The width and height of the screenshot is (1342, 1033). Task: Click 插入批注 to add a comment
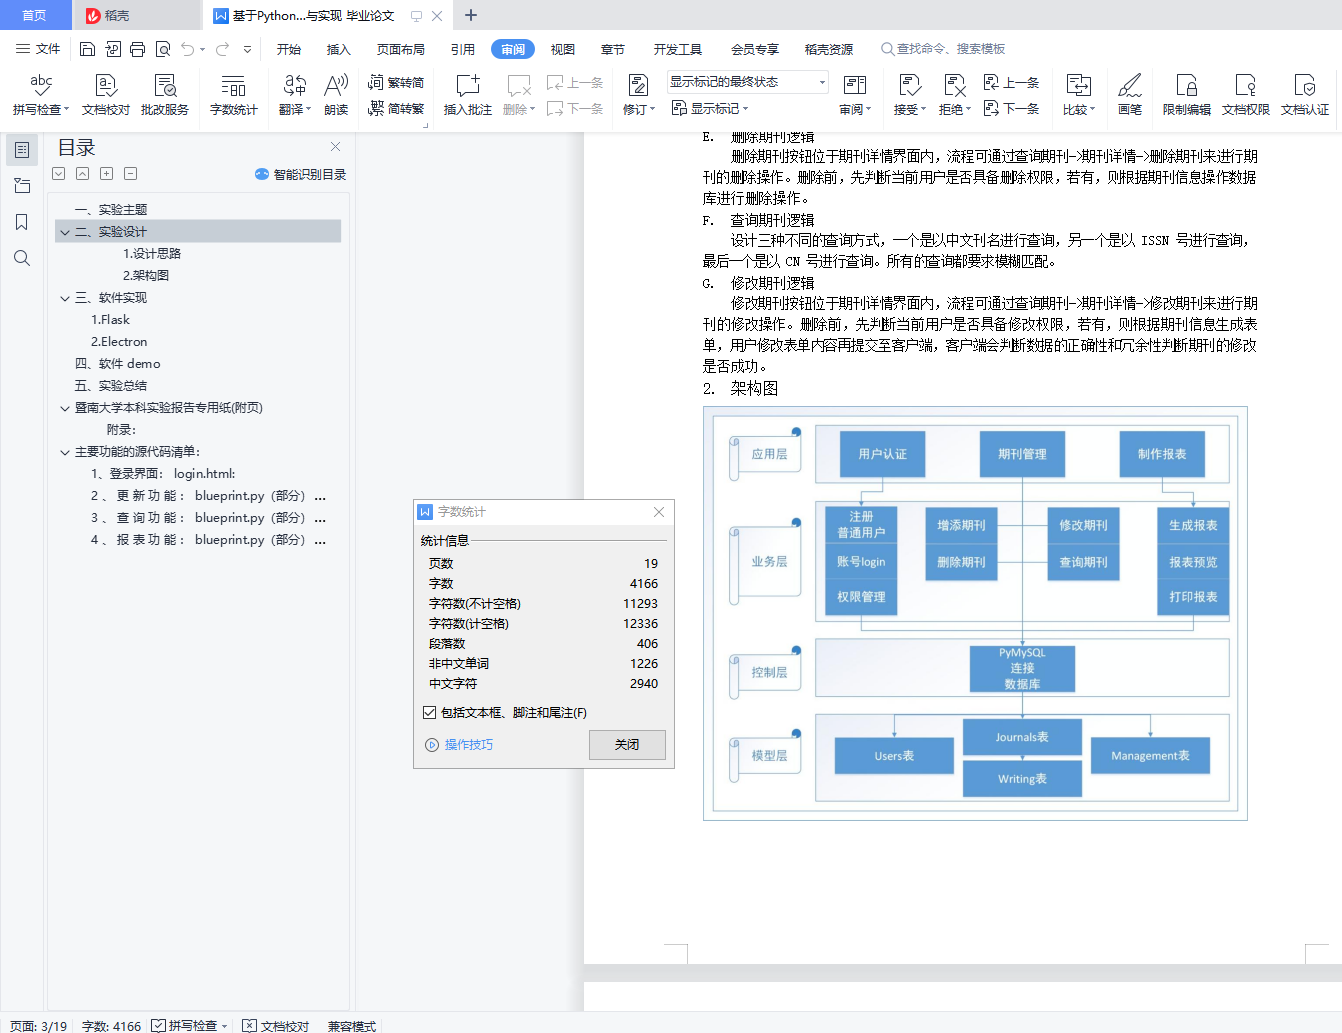467,94
